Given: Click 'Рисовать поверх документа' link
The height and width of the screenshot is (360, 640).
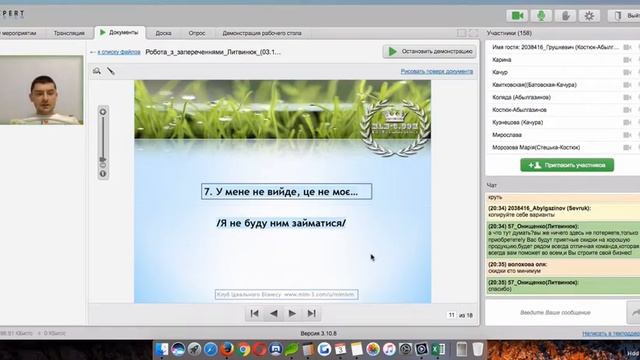Looking at the screenshot, I should 437,71.
